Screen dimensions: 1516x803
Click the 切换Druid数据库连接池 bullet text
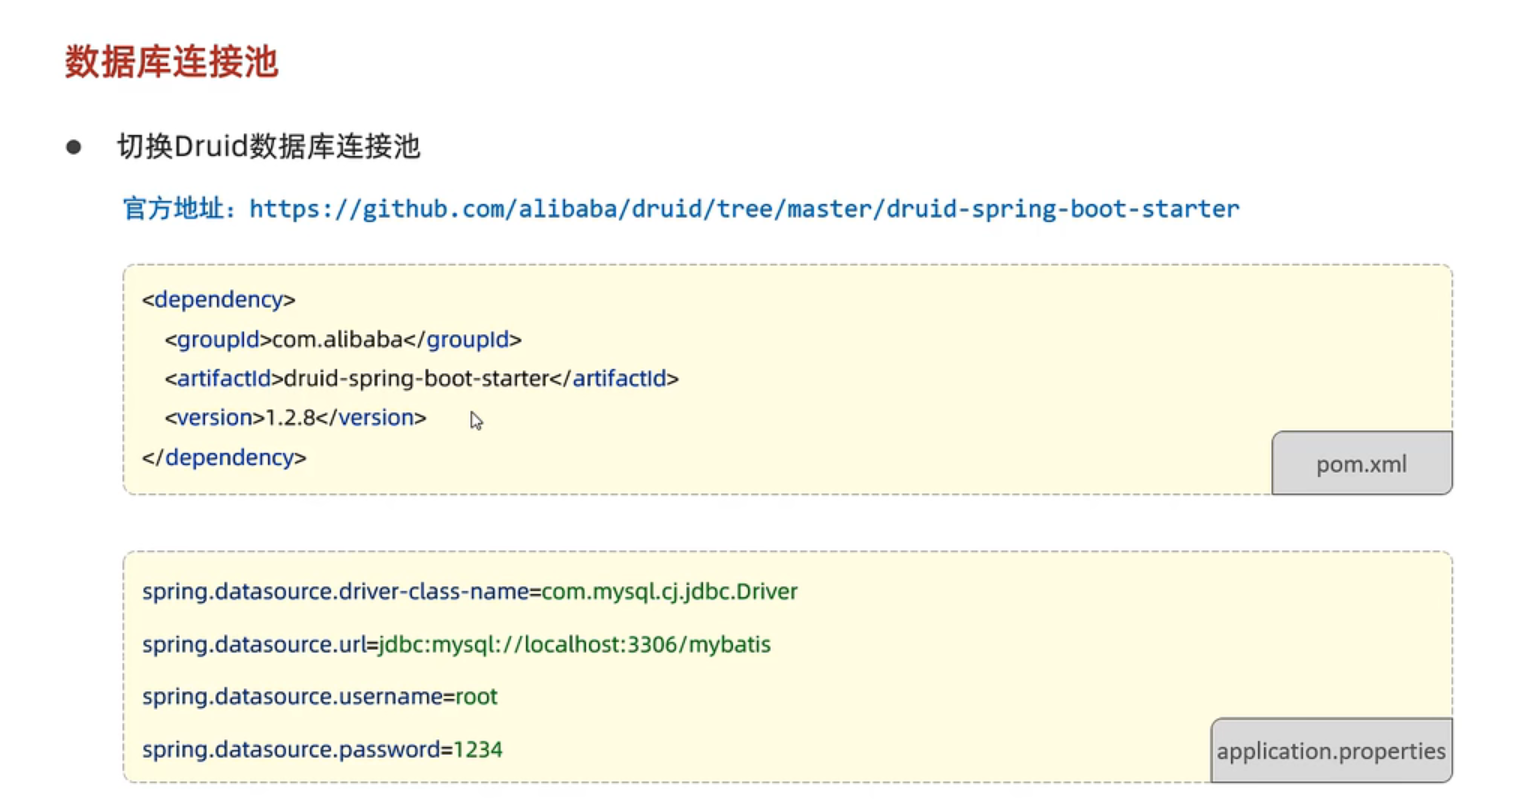point(268,147)
